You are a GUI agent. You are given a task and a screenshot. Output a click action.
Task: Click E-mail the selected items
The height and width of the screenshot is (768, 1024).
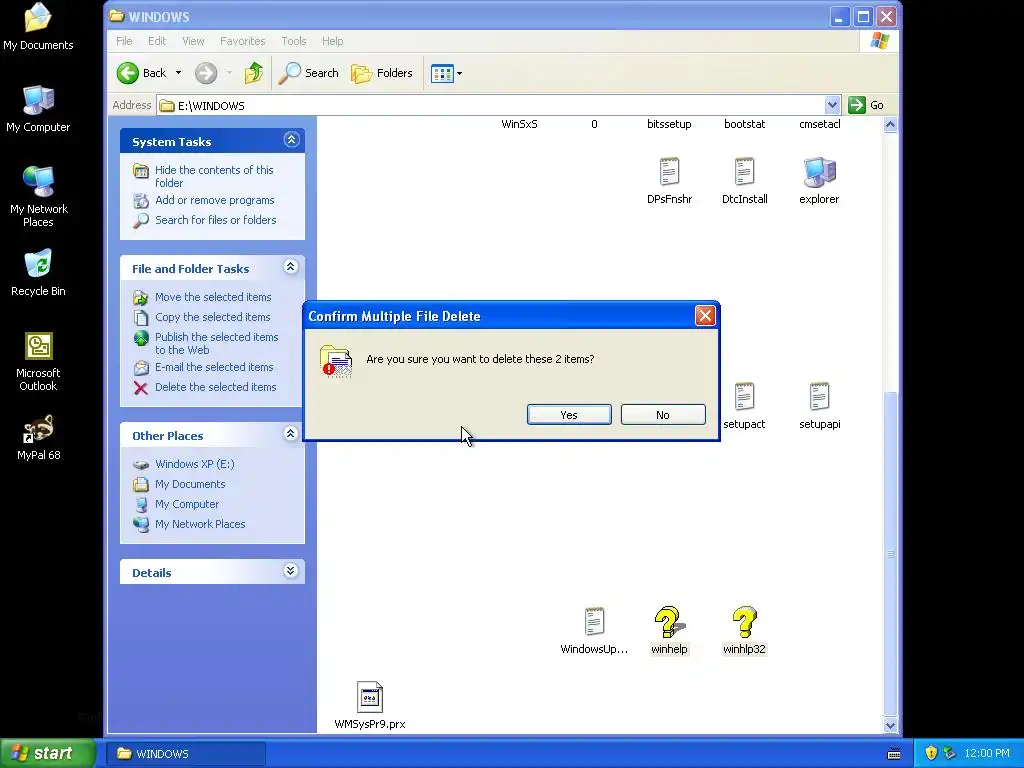click(214, 367)
